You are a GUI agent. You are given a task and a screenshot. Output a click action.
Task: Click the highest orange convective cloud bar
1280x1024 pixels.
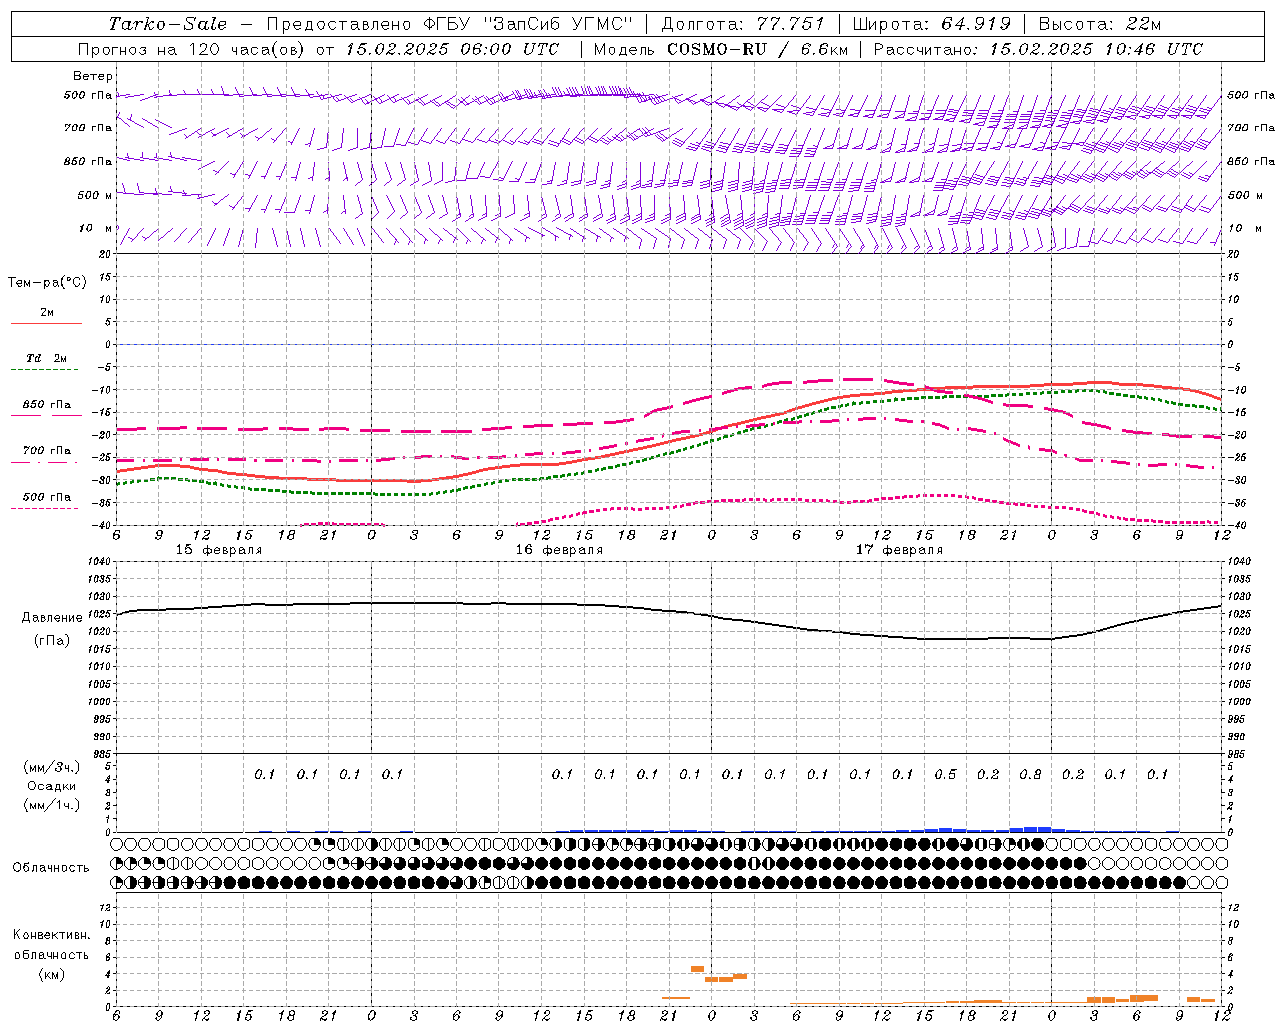(x=698, y=969)
